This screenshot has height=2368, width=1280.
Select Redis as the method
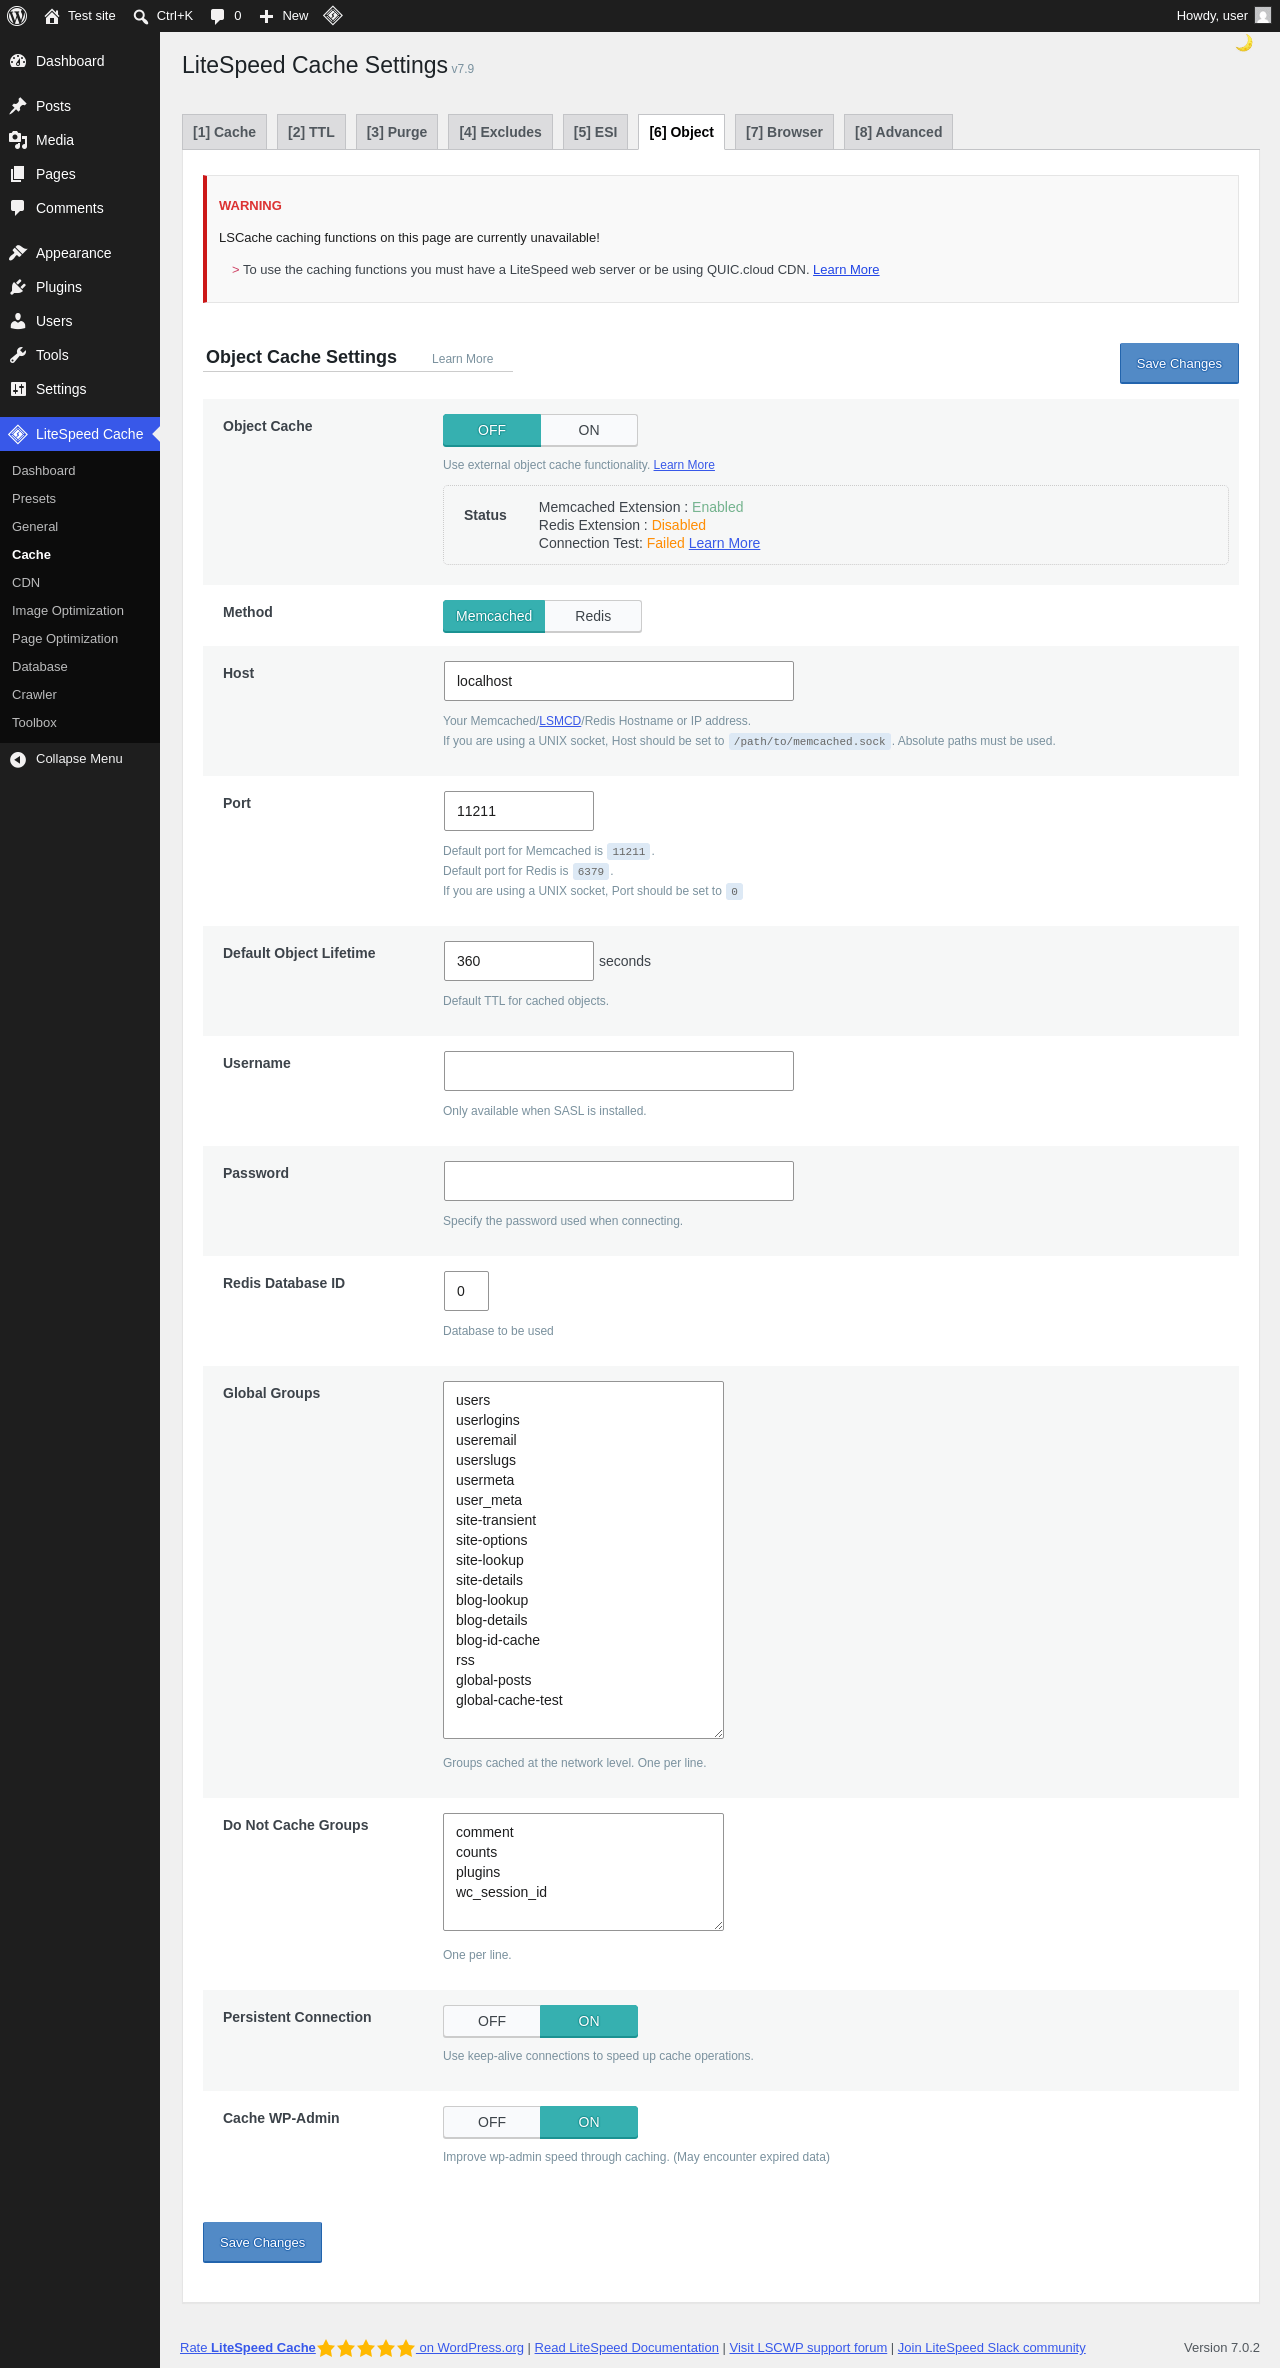click(x=593, y=616)
